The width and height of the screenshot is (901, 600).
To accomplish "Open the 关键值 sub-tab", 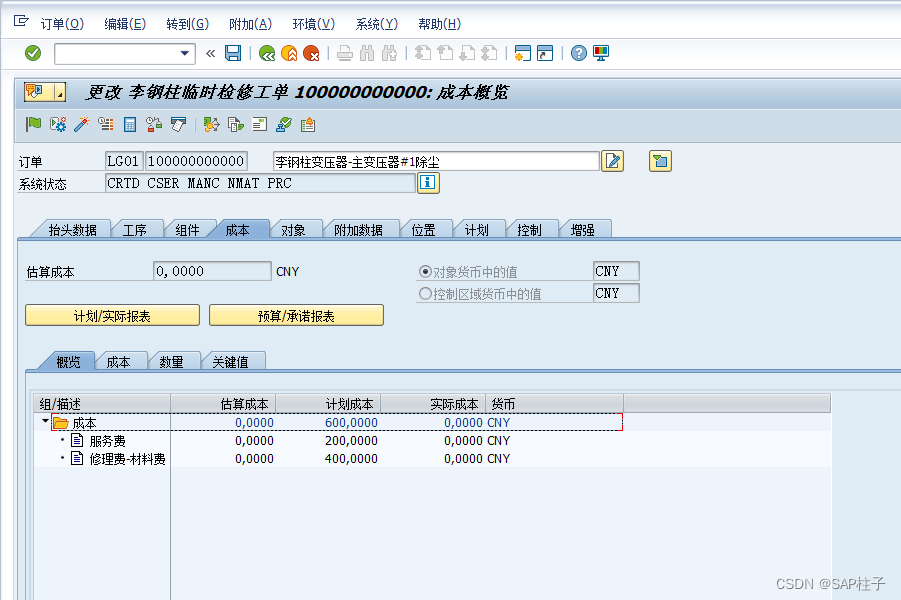I will (x=230, y=362).
